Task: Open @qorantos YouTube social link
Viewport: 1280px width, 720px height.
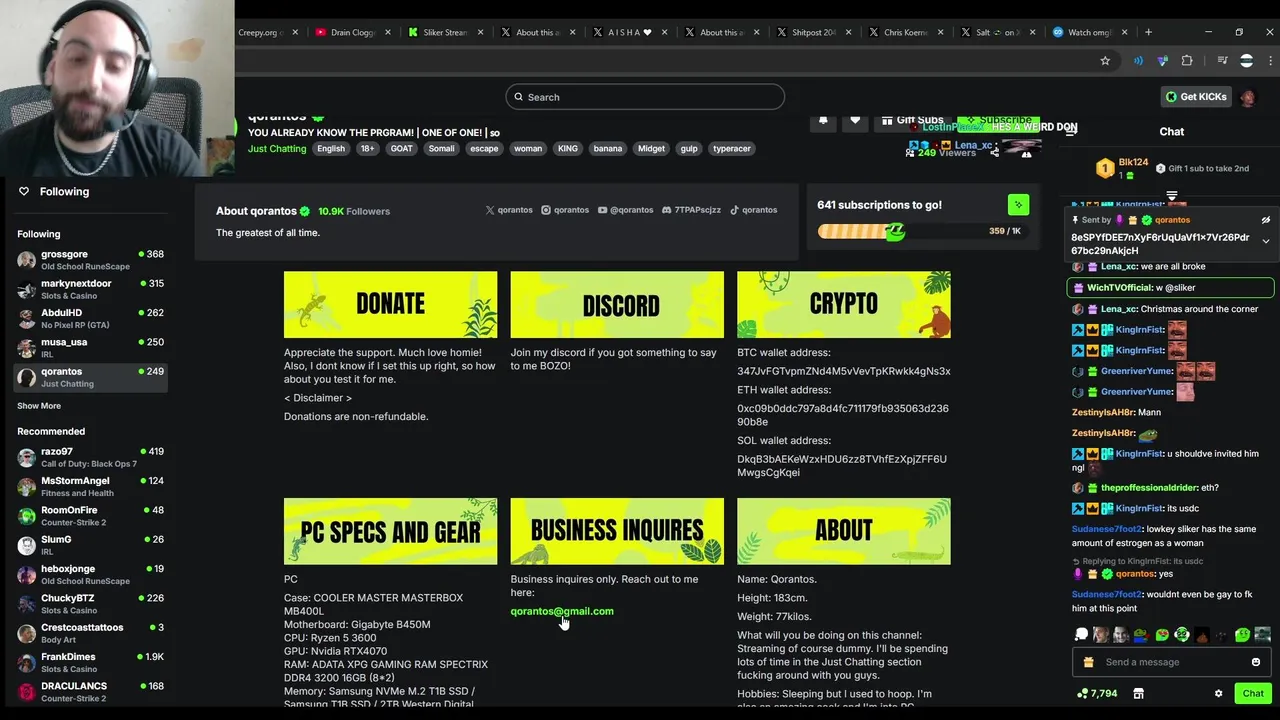Action: tap(625, 210)
